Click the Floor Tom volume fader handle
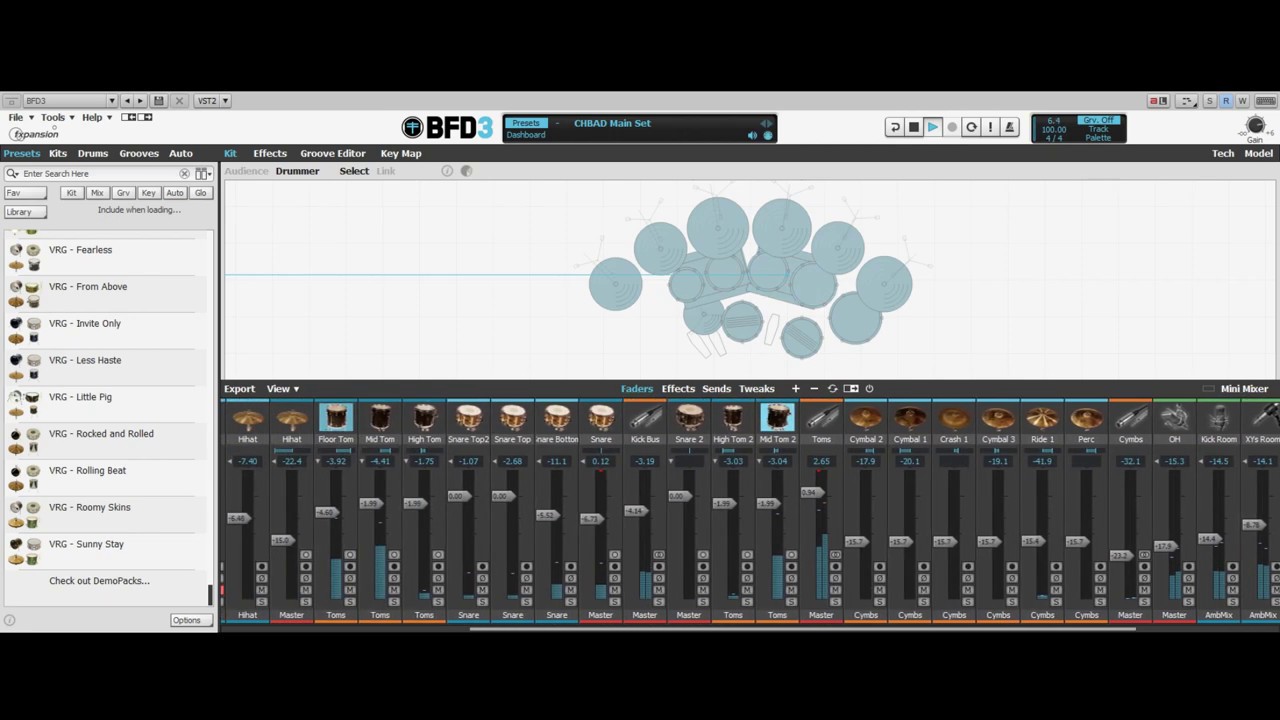The height and width of the screenshot is (720, 1280). pyautogui.click(x=326, y=512)
